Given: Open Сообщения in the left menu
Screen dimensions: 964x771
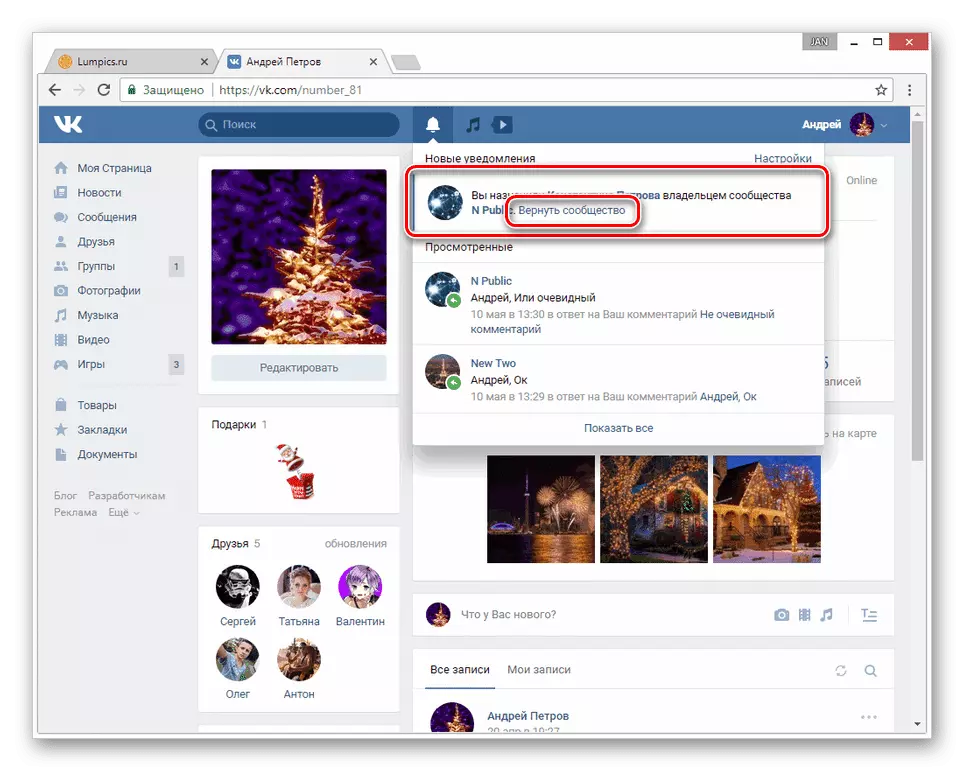Looking at the screenshot, I should point(107,217).
